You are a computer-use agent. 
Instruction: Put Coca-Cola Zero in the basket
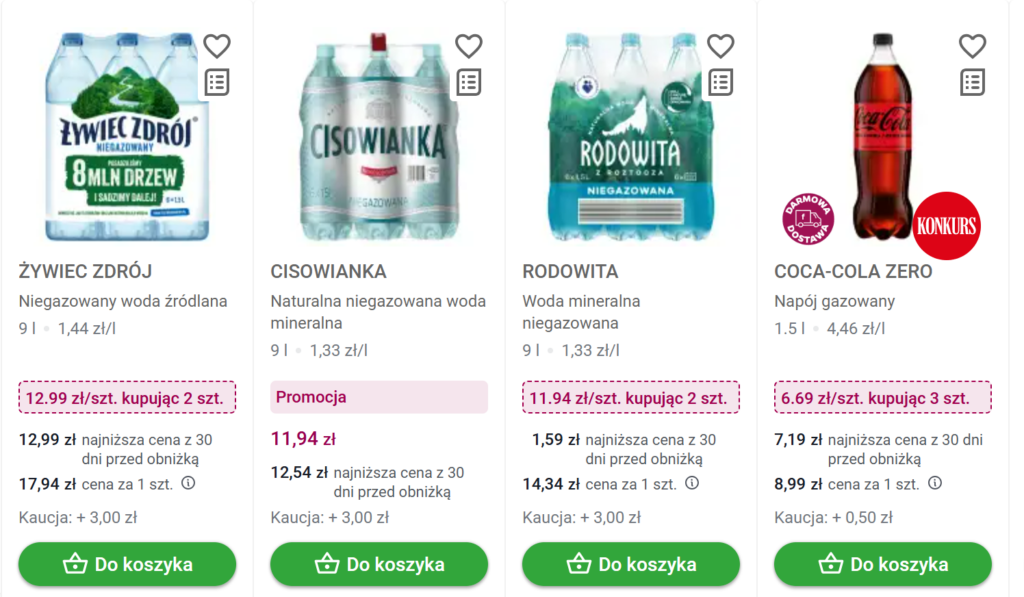[x=883, y=564]
